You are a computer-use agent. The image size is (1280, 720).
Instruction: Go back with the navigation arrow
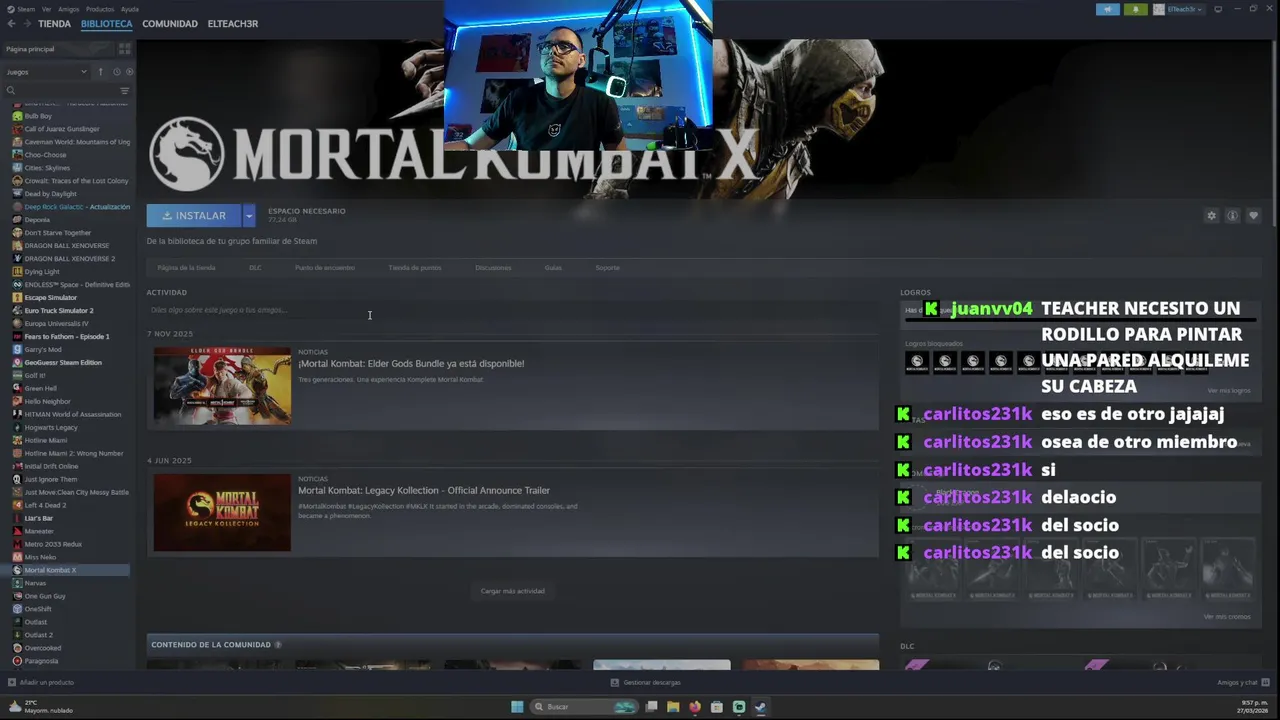[11, 23]
